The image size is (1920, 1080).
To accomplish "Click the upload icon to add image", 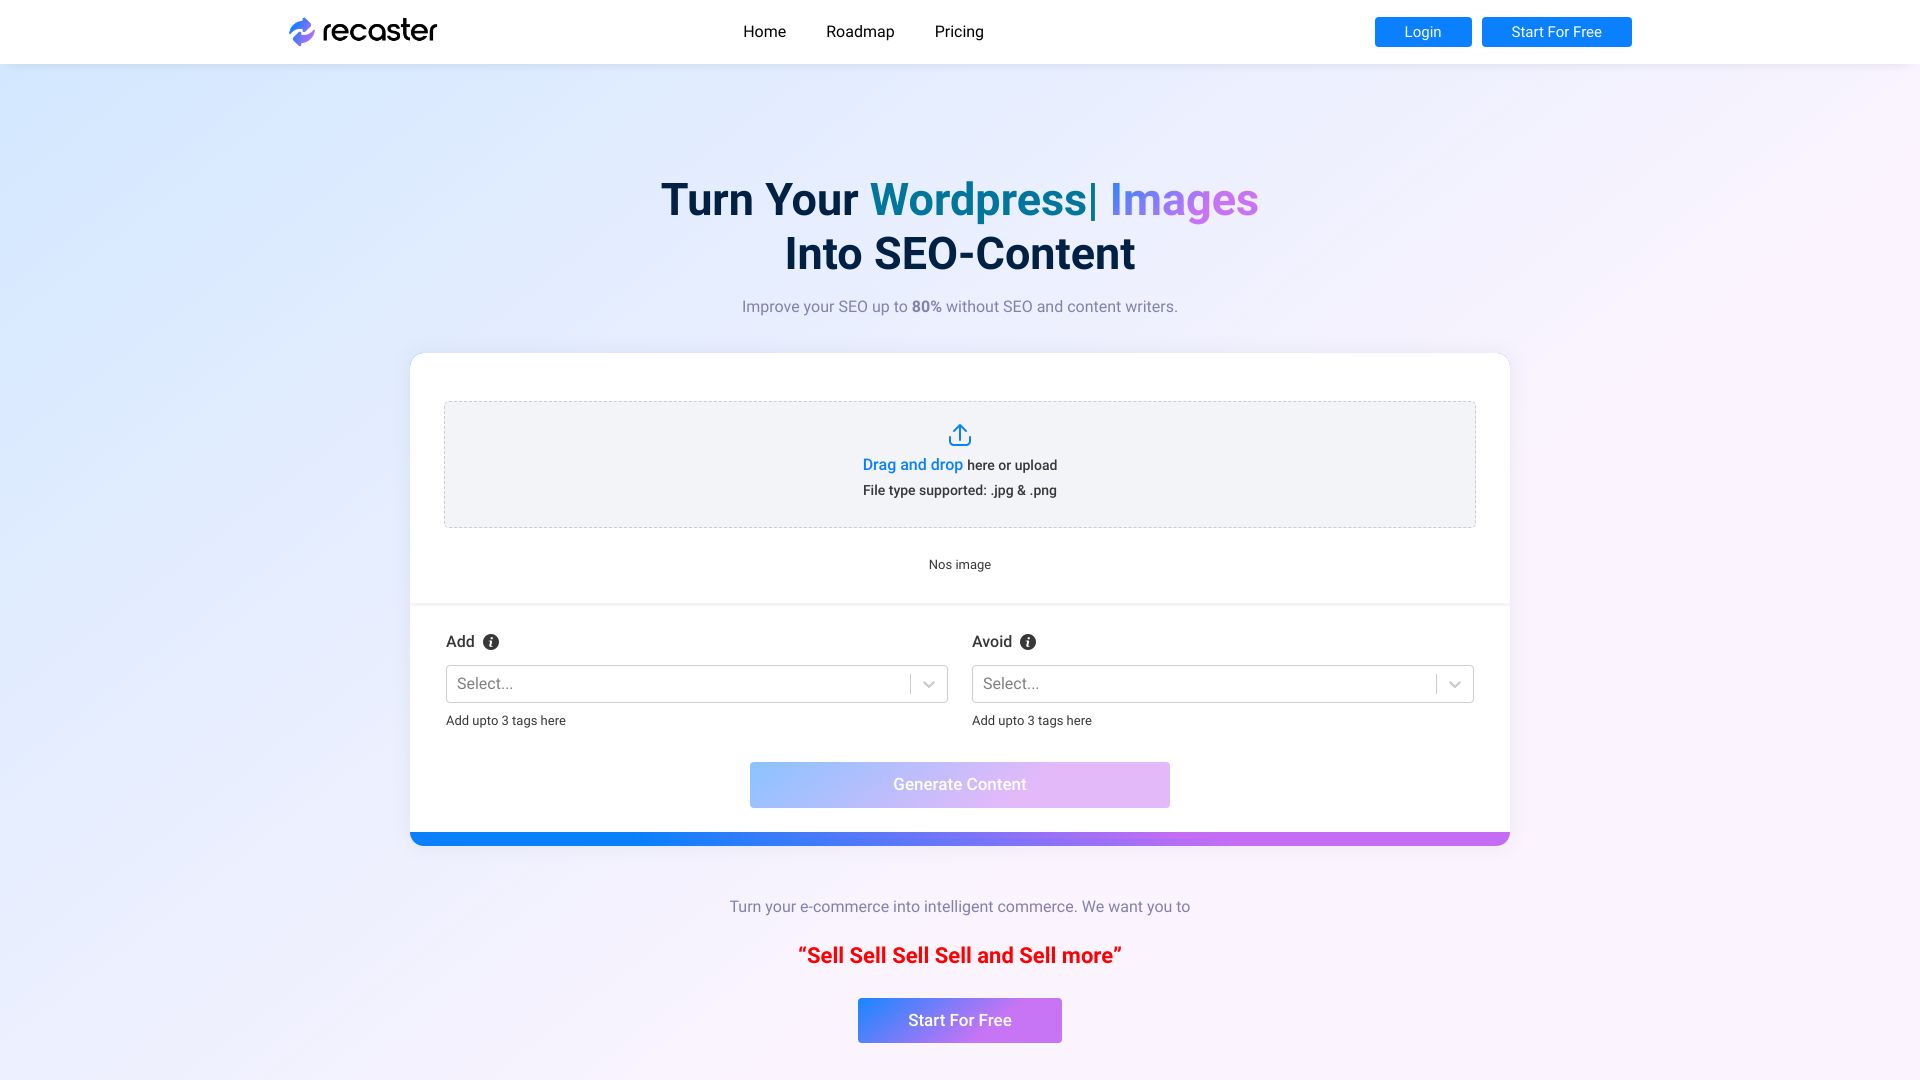I will tap(960, 435).
